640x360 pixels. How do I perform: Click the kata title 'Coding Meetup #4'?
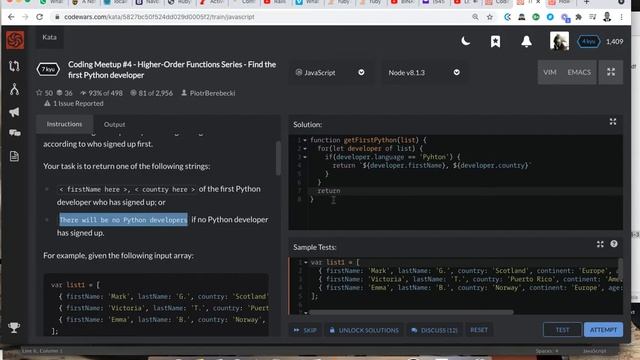(x=172, y=70)
